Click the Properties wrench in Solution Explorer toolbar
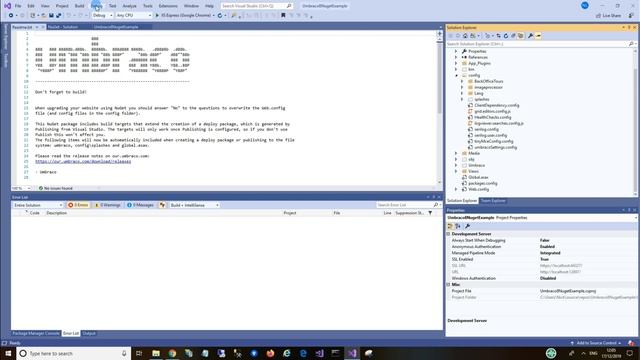The image size is (640, 360). click(x=531, y=36)
